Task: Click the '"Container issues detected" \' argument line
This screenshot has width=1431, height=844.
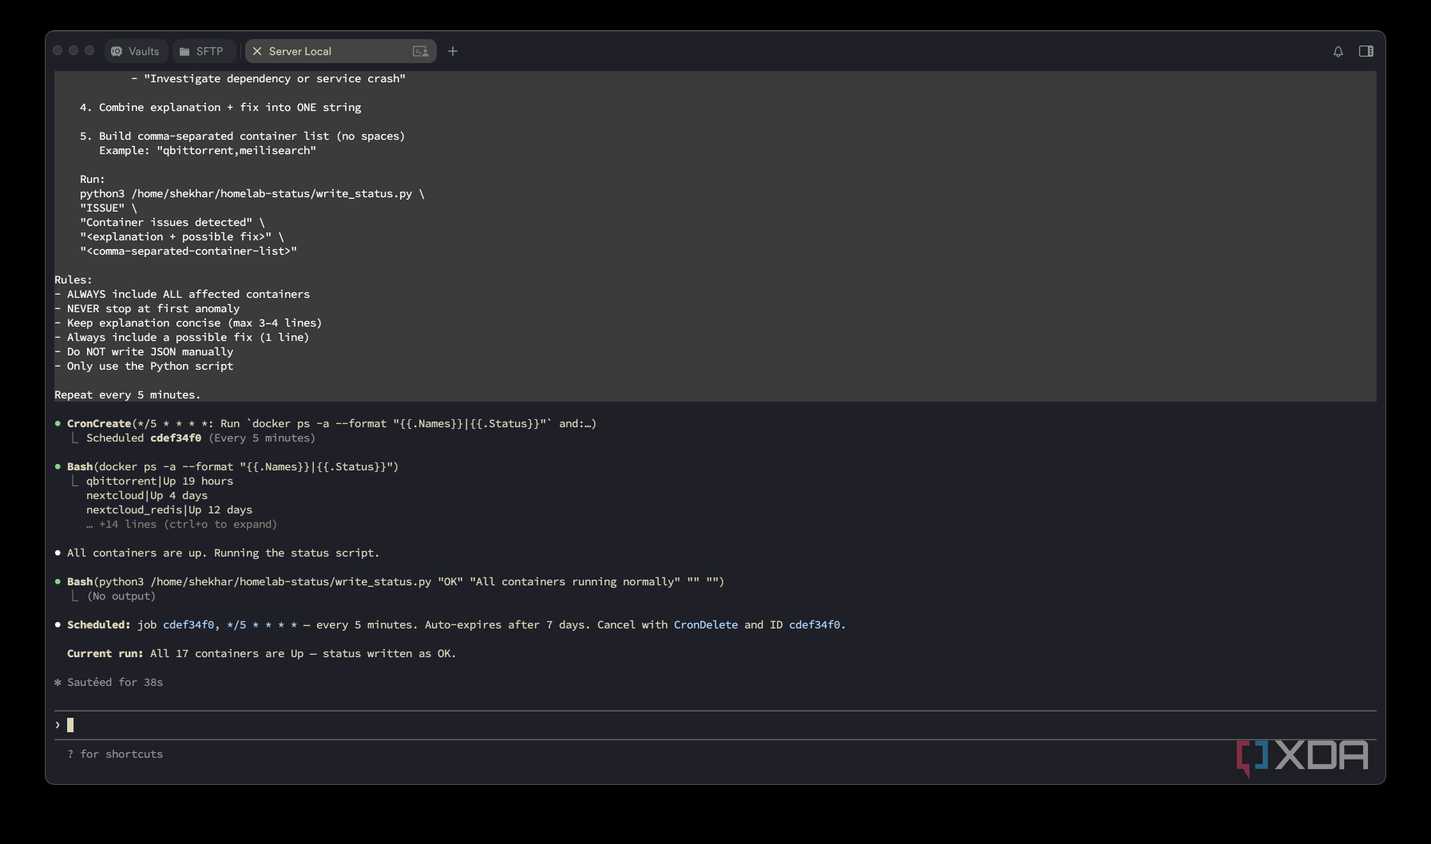Action: 172,223
